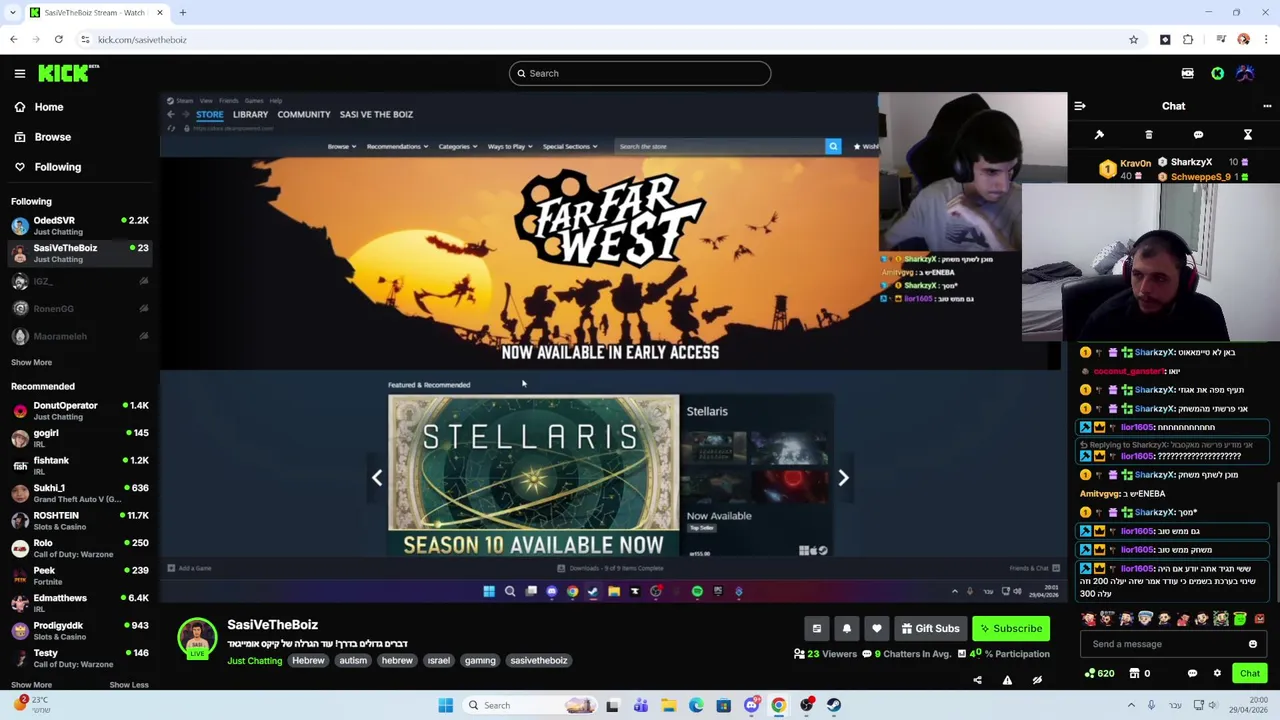Expand Steam Special Sections dropdown
This screenshot has height=720, width=1280.
[x=570, y=146]
